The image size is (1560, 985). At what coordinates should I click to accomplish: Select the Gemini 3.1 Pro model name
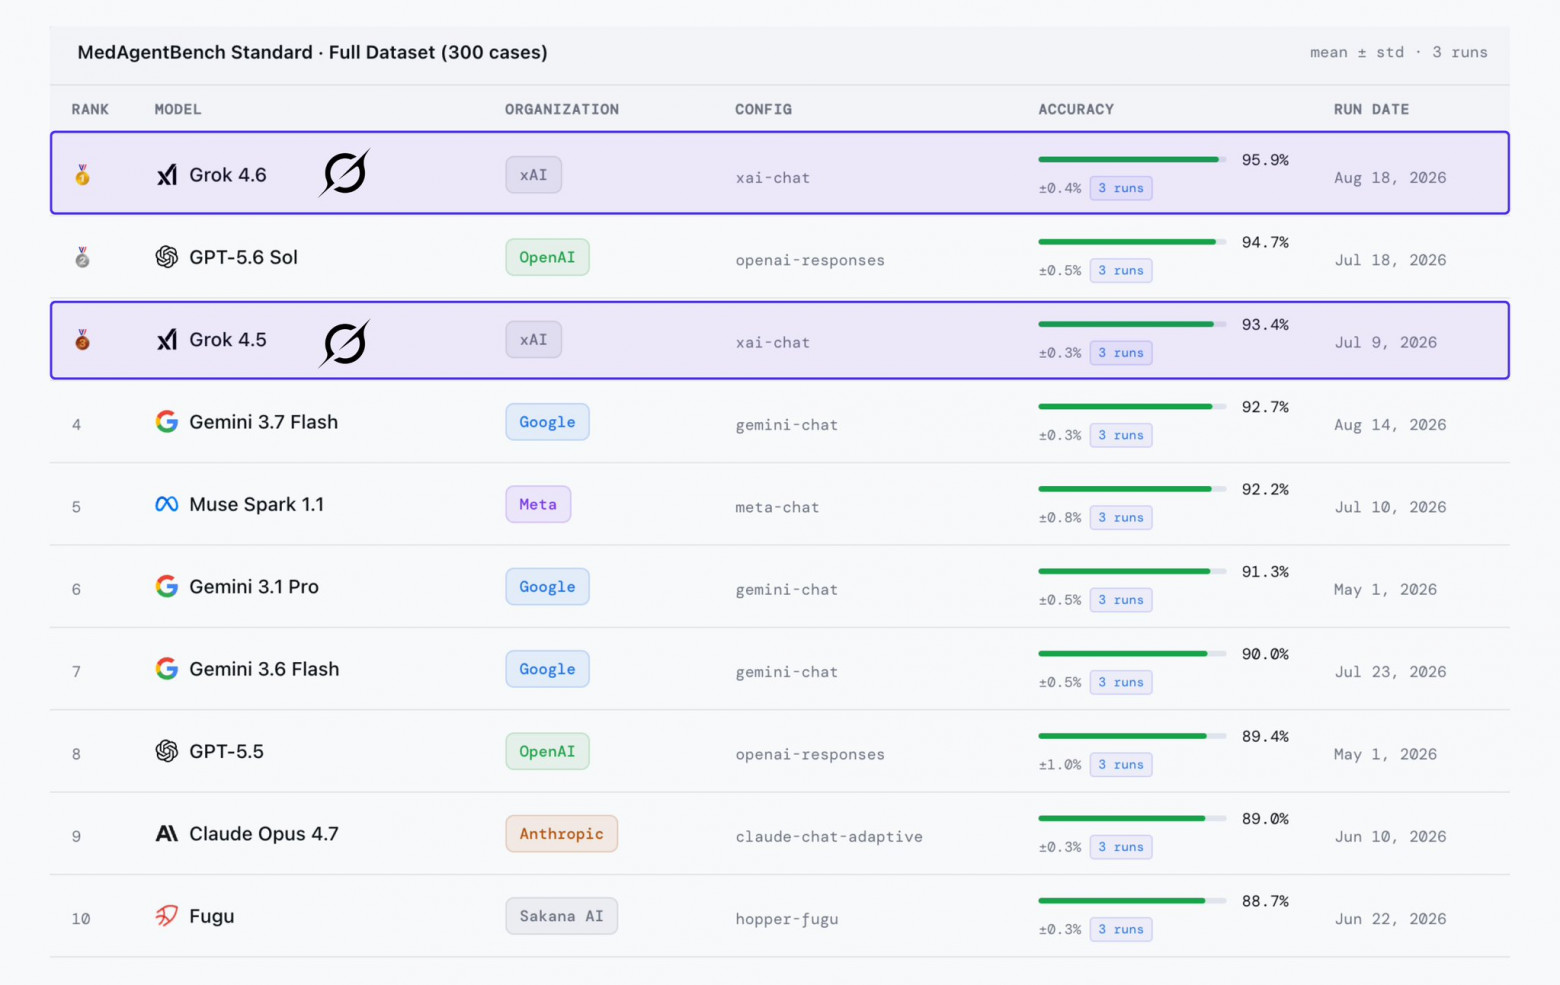[x=254, y=587]
